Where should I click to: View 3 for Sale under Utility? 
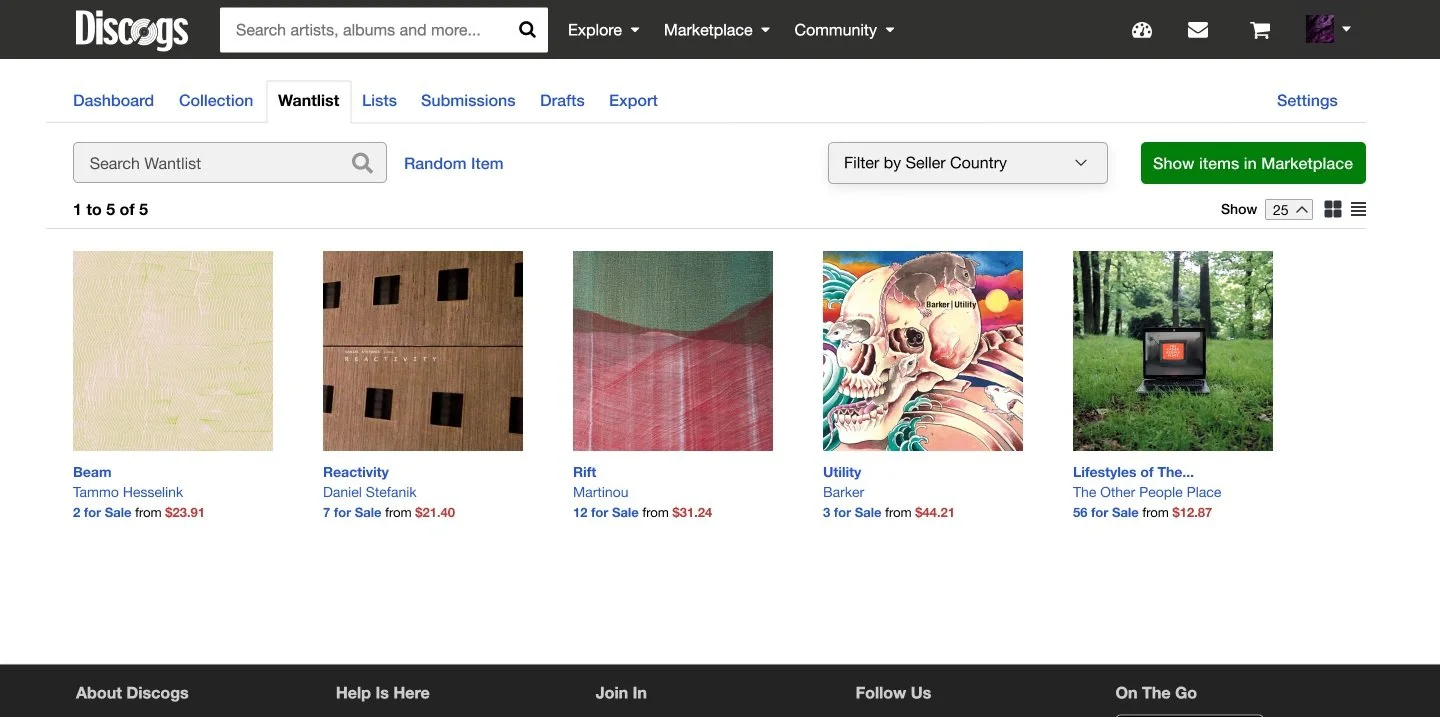pyautogui.click(x=852, y=512)
